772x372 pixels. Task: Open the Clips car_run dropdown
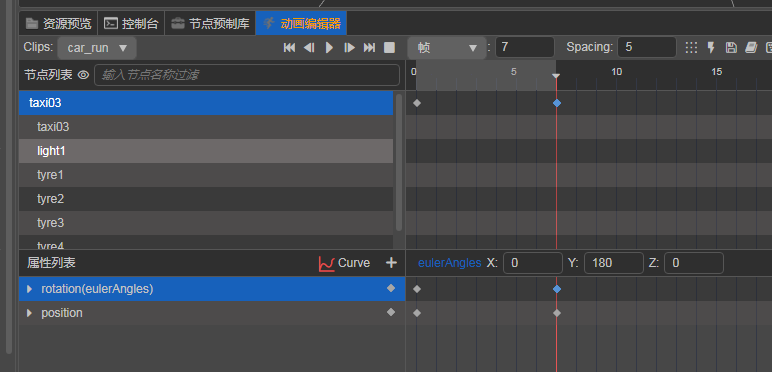[x=97, y=48]
